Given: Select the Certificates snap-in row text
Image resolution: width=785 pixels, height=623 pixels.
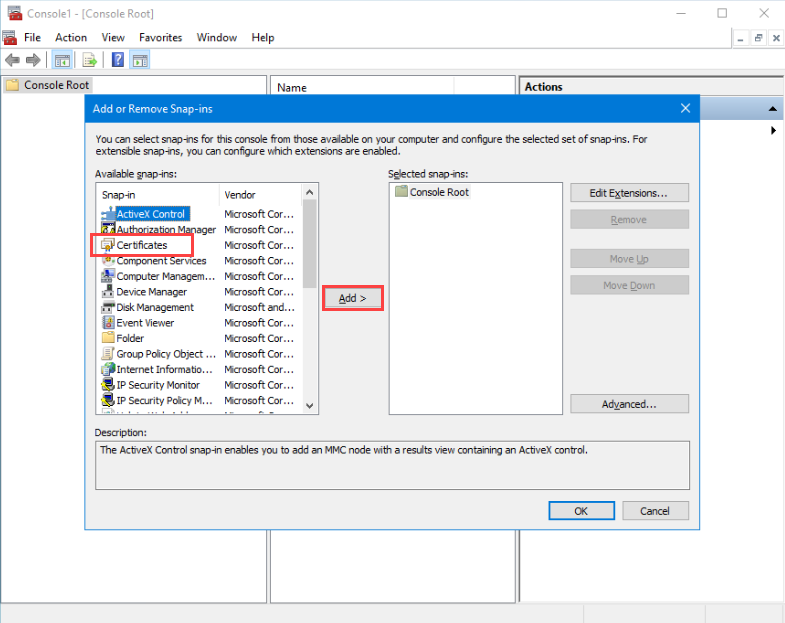Looking at the screenshot, I should (142, 245).
